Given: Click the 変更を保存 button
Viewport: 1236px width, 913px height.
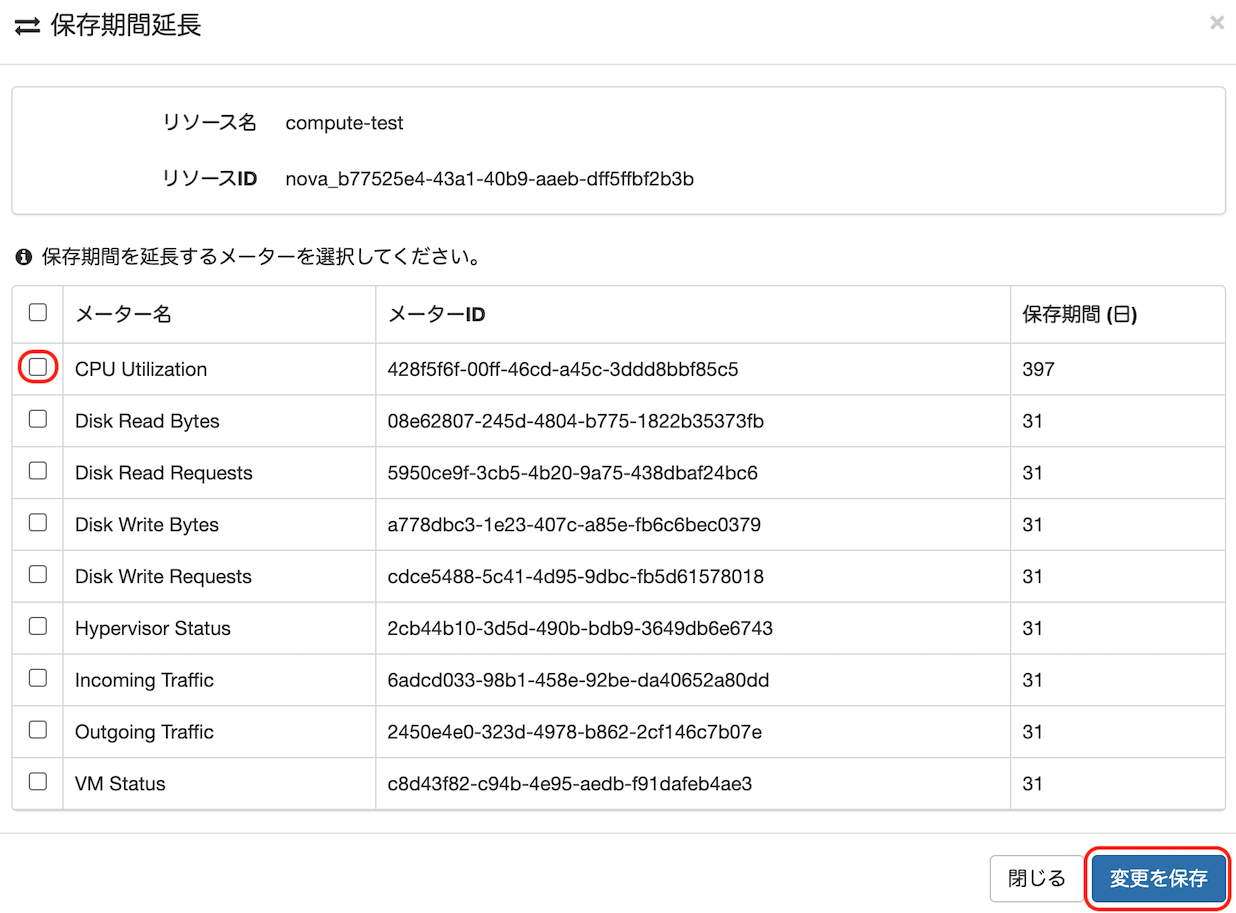Looking at the screenshot, I should coord(1158,879).
